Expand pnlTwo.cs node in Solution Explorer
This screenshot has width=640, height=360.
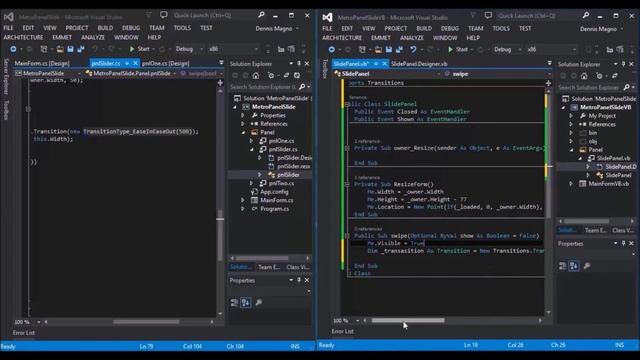pyautogui.click(x=251, y=183)
